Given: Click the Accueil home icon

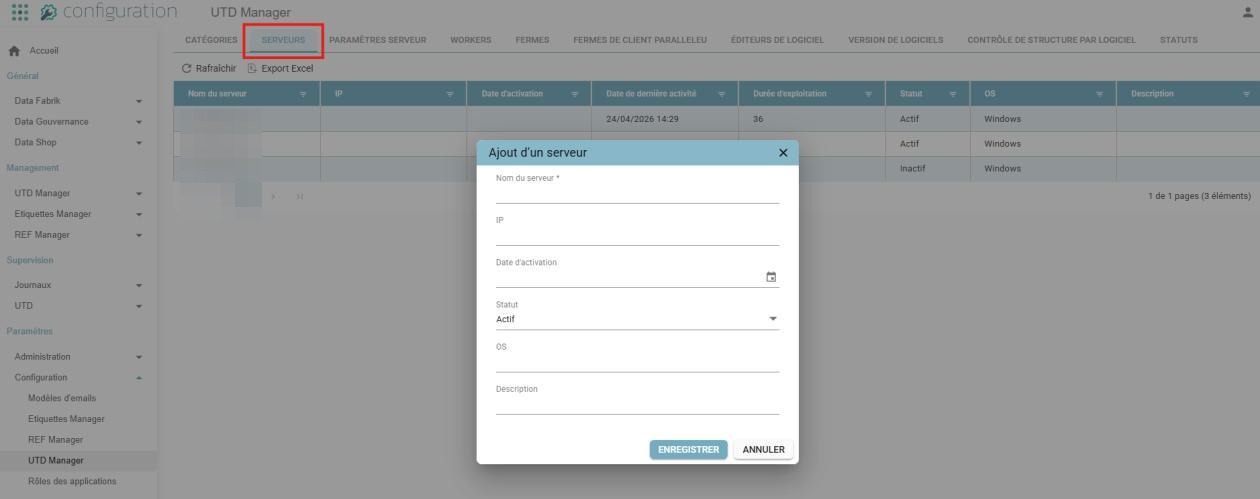Looking at the screenshot, I should click(x=14, y=50).
